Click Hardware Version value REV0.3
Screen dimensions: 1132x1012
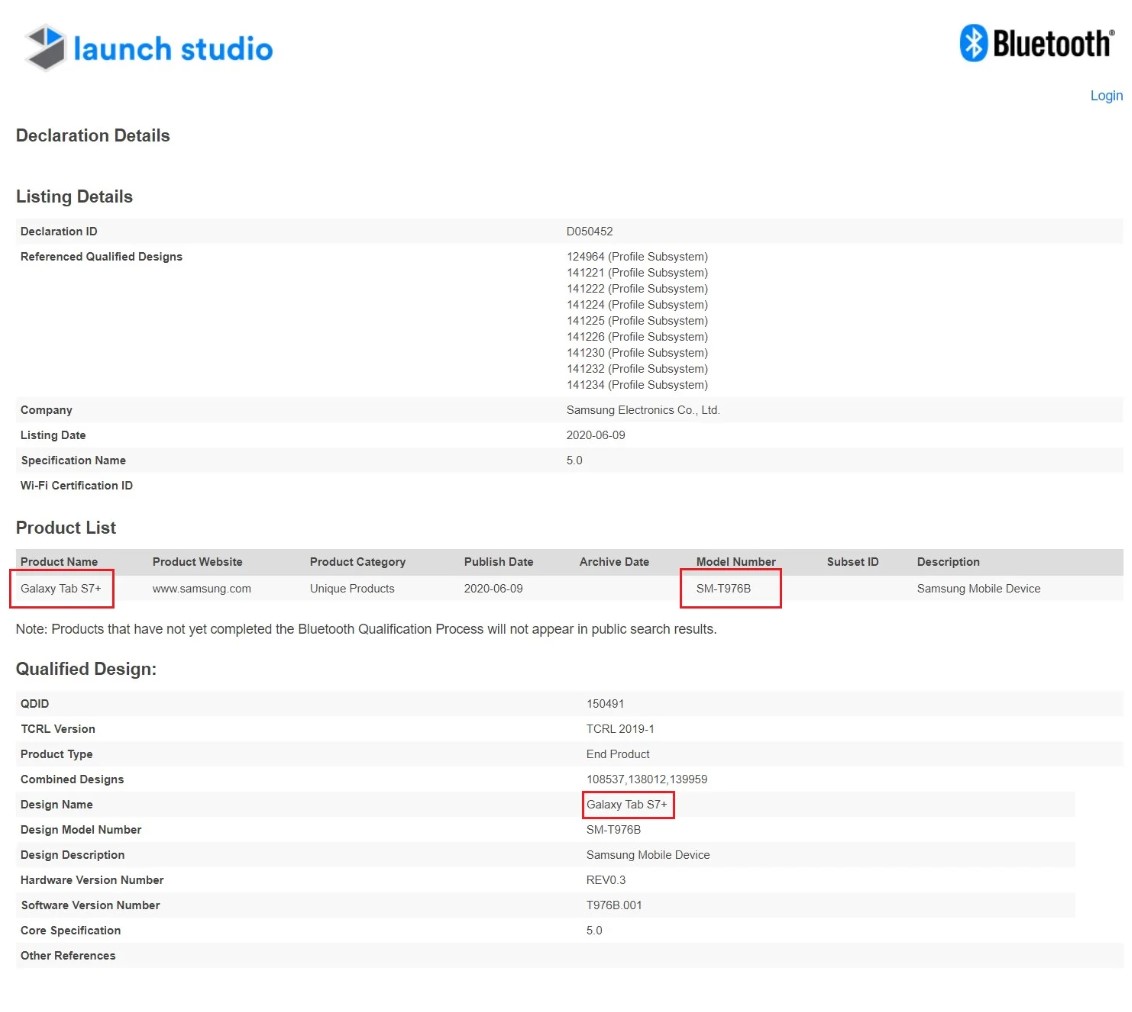[x=606, y=881]
